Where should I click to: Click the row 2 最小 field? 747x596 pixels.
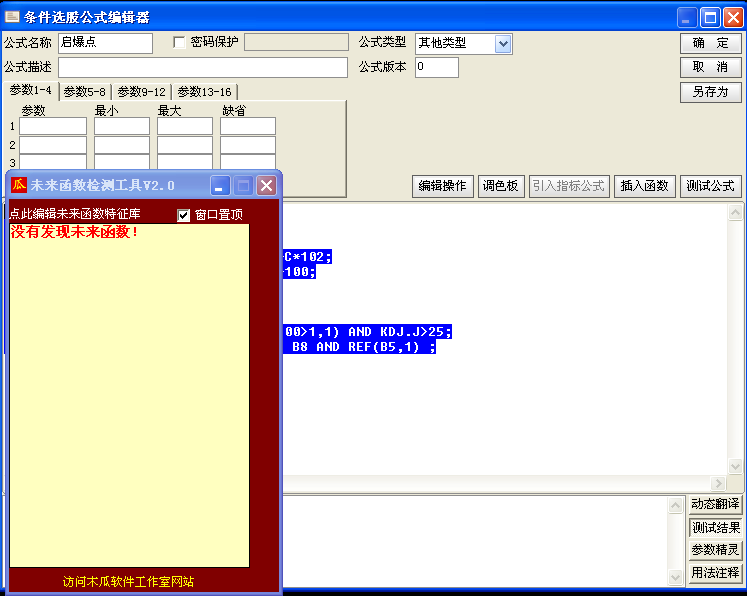tap(121, 145)
